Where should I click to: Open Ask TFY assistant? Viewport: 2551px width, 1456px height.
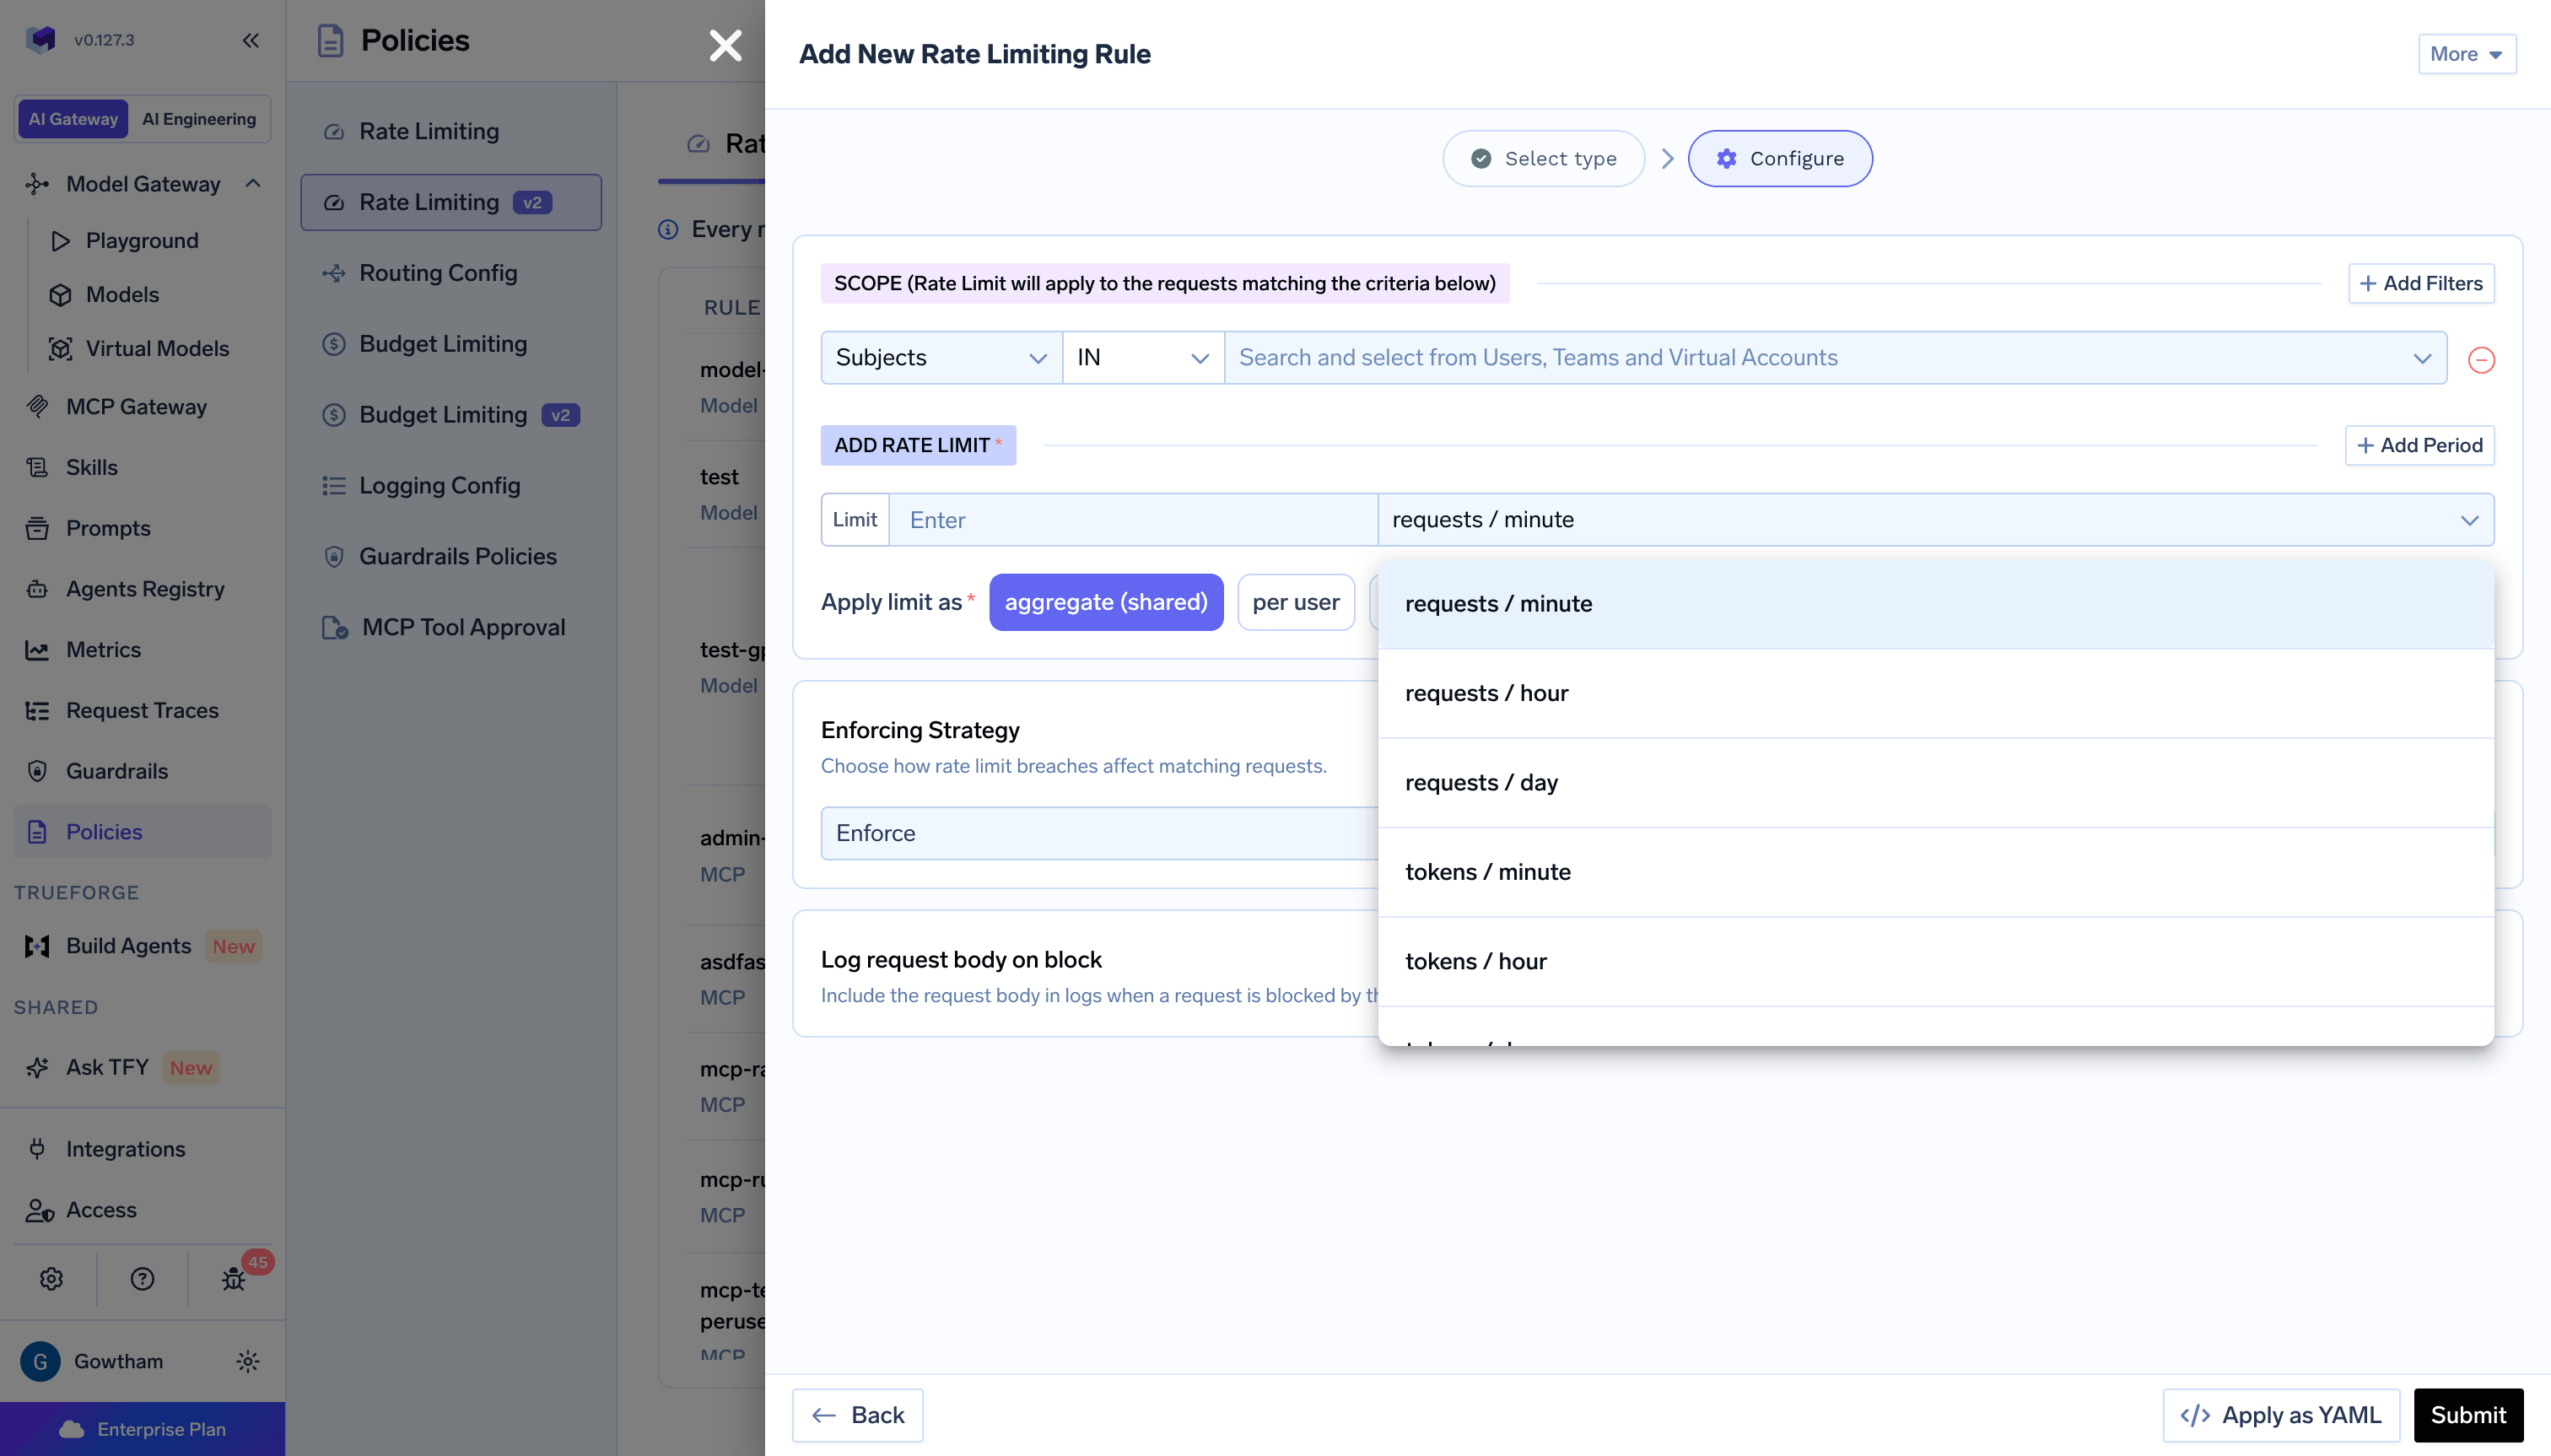[107, 1068]
